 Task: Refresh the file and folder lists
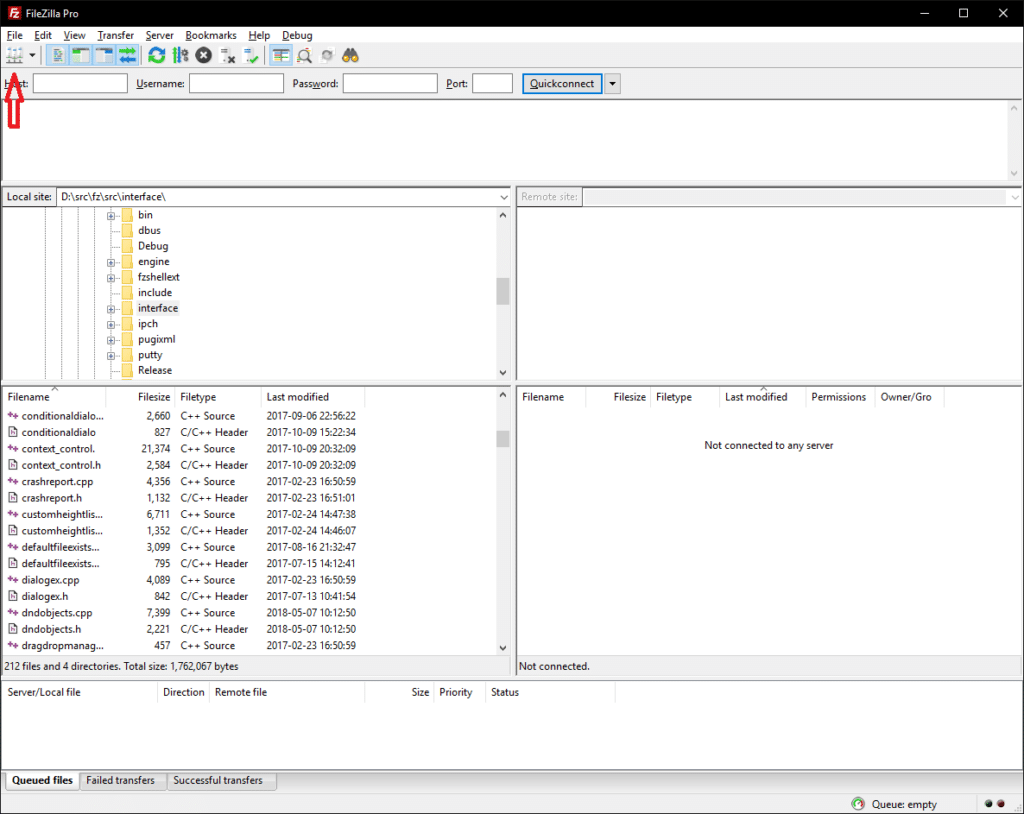[x=157, y=56]
